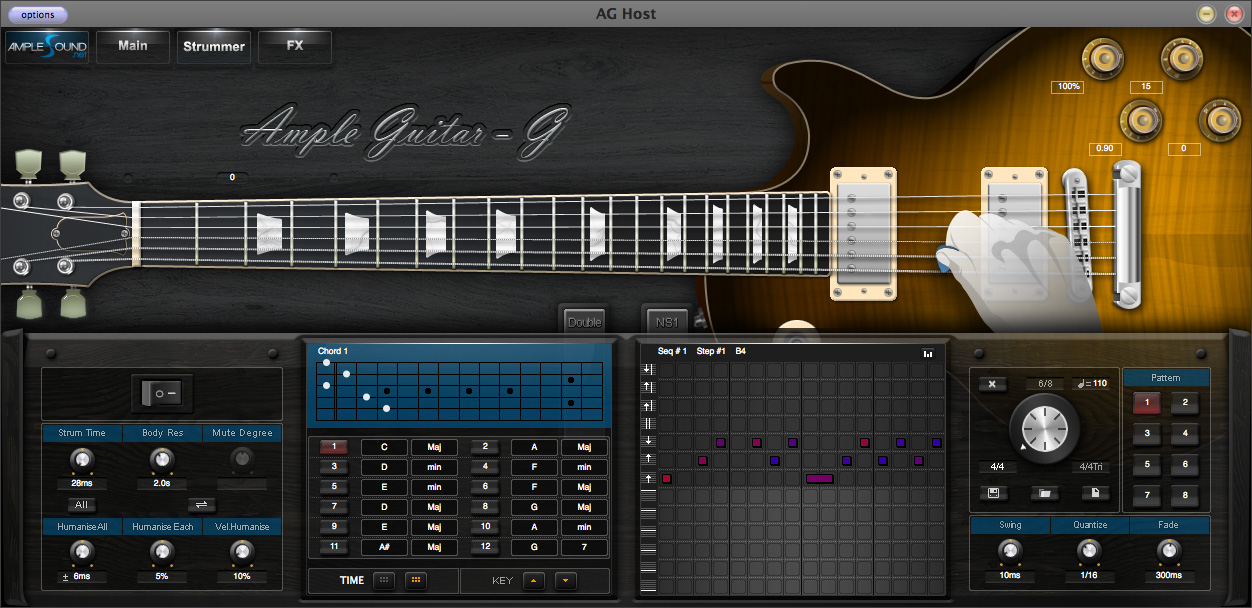Open the min type dropdown for chord 10
Viewport: 1252px width, 608px height.
pyautogui.click(x=584, y=527)
